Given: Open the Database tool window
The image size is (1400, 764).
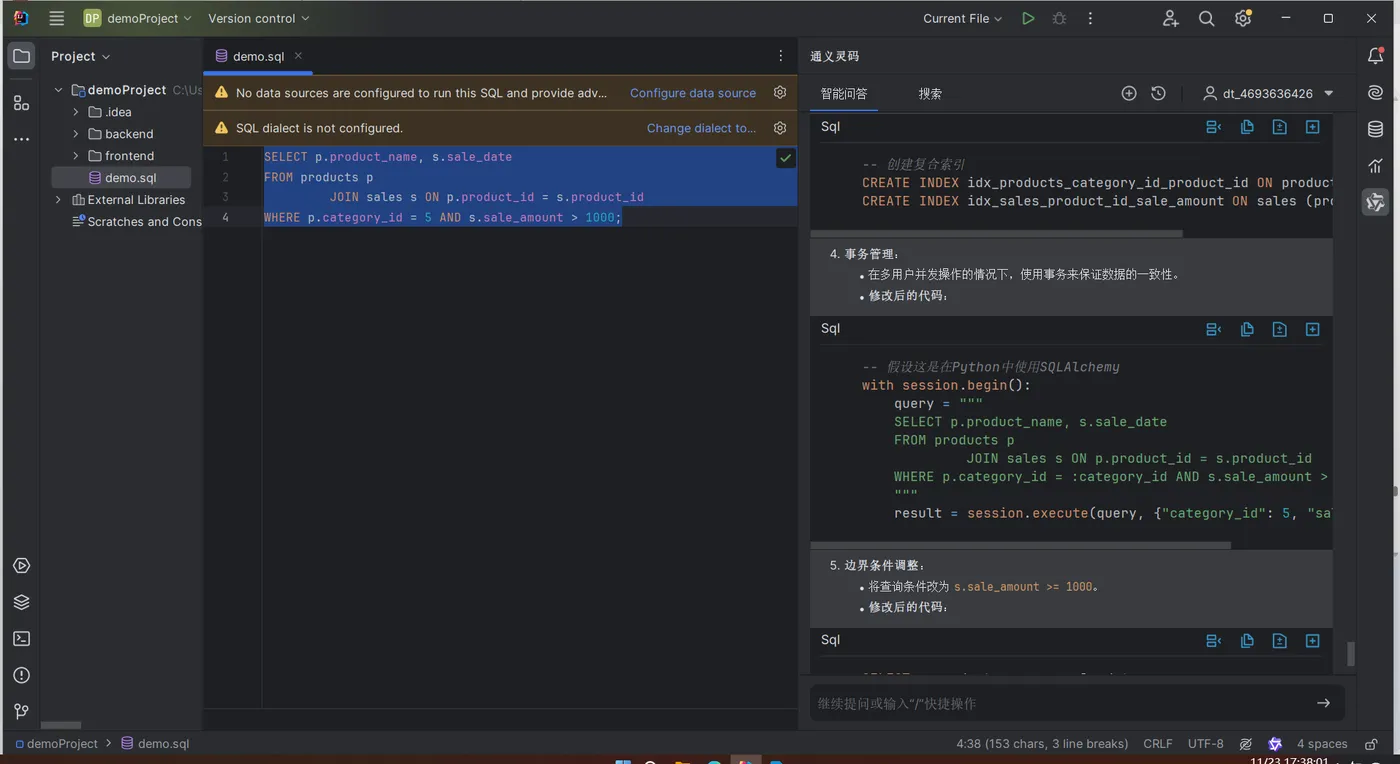Looking at the screenshot, I should pos(1376,129).
